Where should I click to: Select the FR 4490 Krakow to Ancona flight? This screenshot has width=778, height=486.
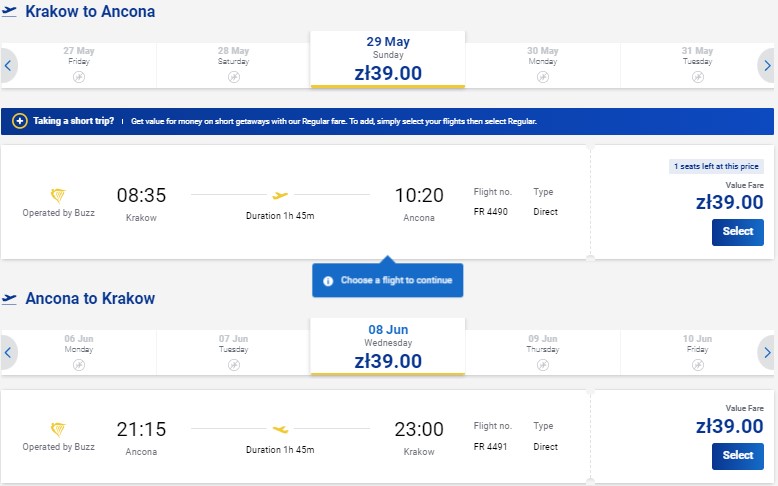tap(737, 232)
